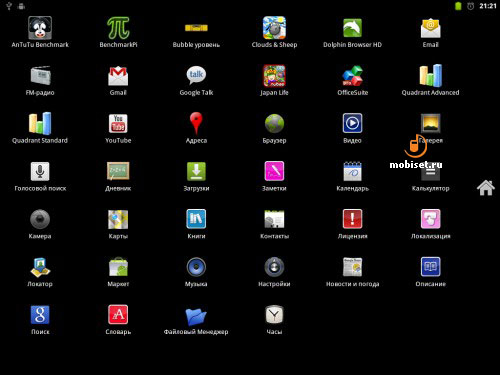
Task: Tap the battery indicator in status bar
Action: 458,6
